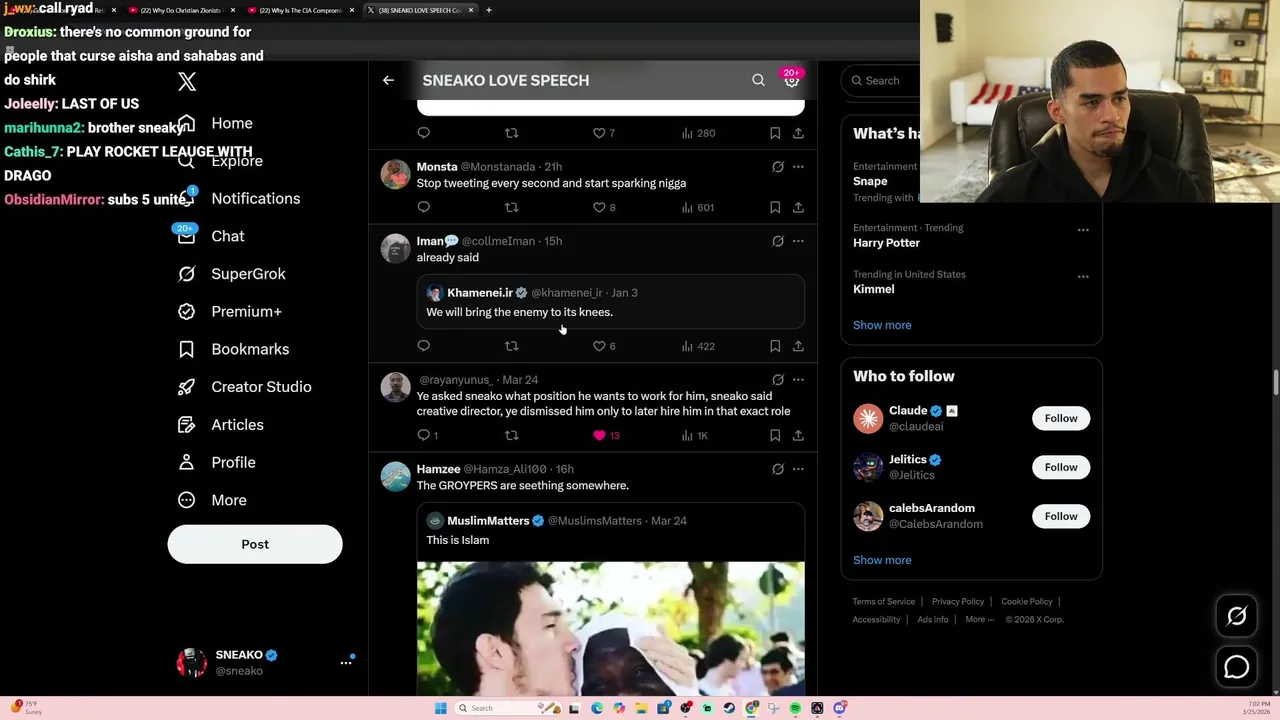1280x720 pixels.
Task: Open floating messages chat button
Action: pyautogui.click(x=1237, y=667)
